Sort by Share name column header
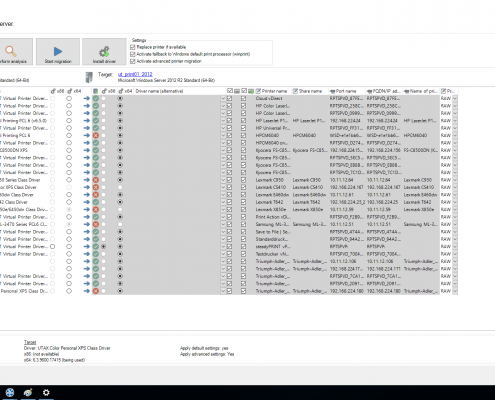This screenshot has height=400, width=495. pyautogui.click(x=310, y=91)
